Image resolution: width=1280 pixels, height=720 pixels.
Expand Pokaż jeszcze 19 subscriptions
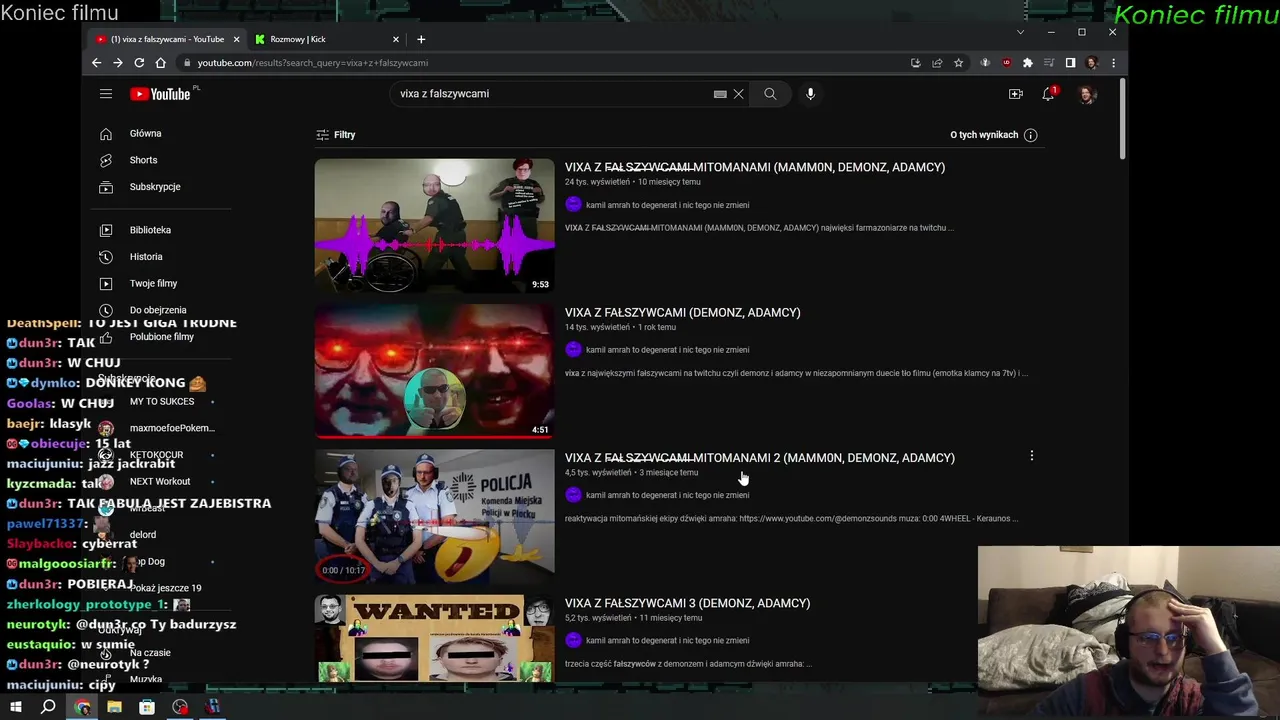coord(166,588)
